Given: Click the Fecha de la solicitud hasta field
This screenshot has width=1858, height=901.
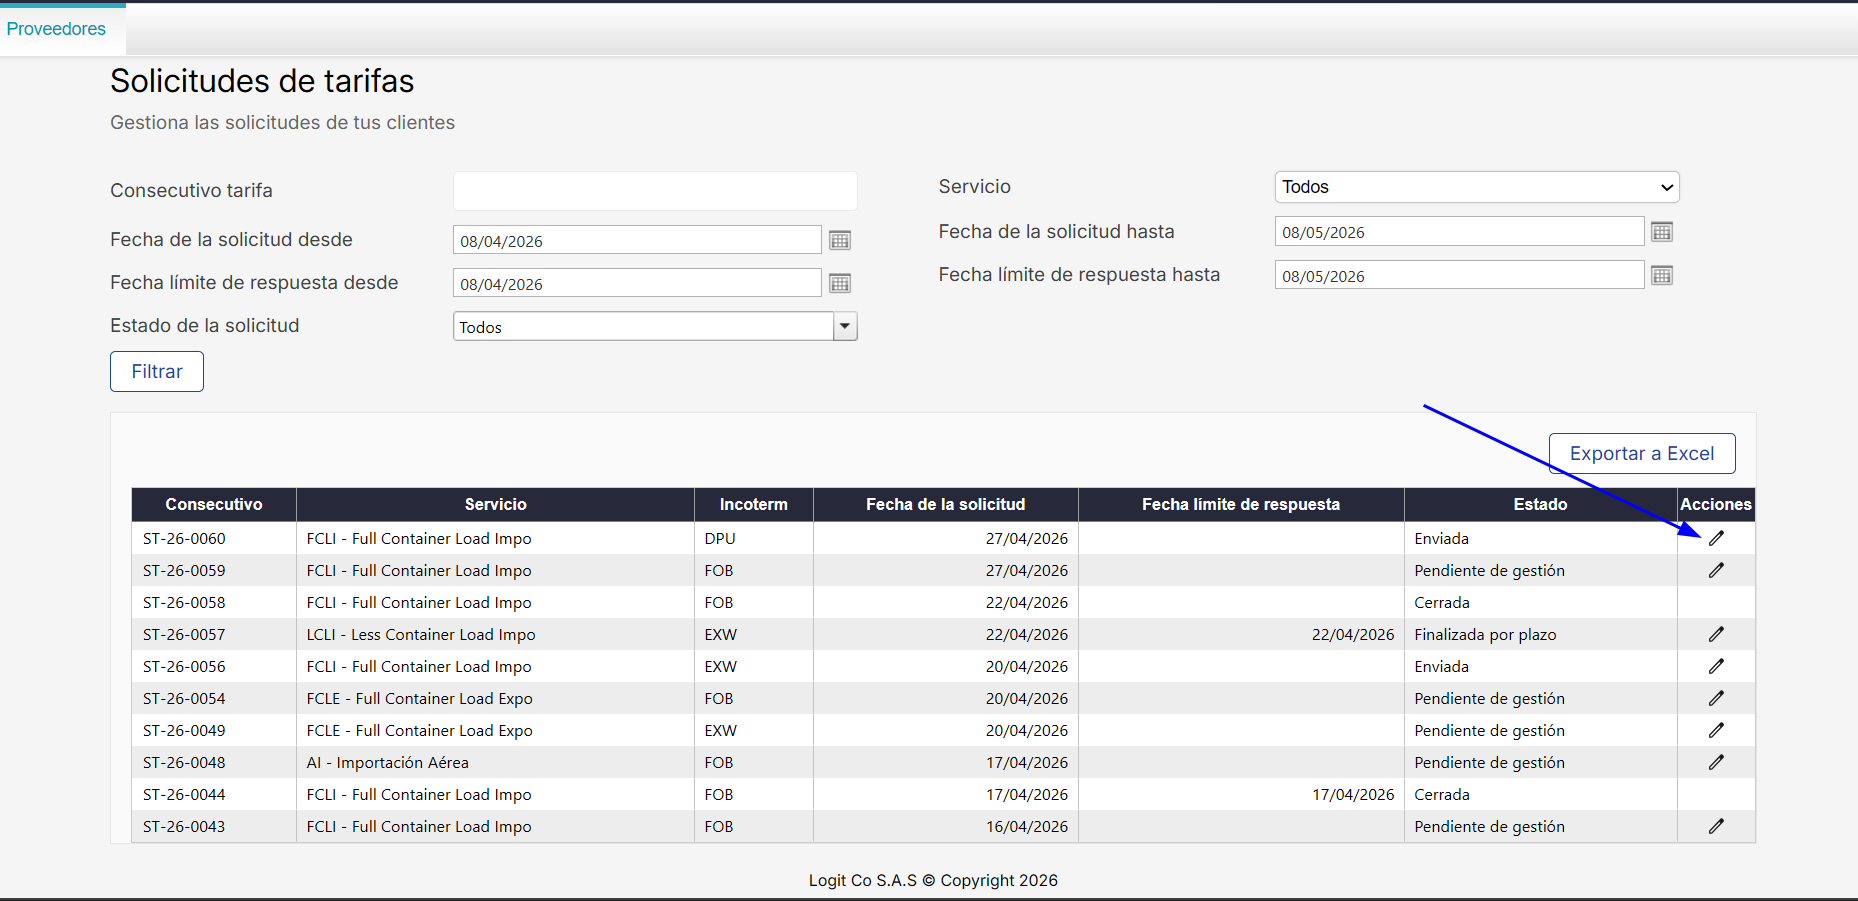Looking at the screenshot, I should [x=1459, y=232].
